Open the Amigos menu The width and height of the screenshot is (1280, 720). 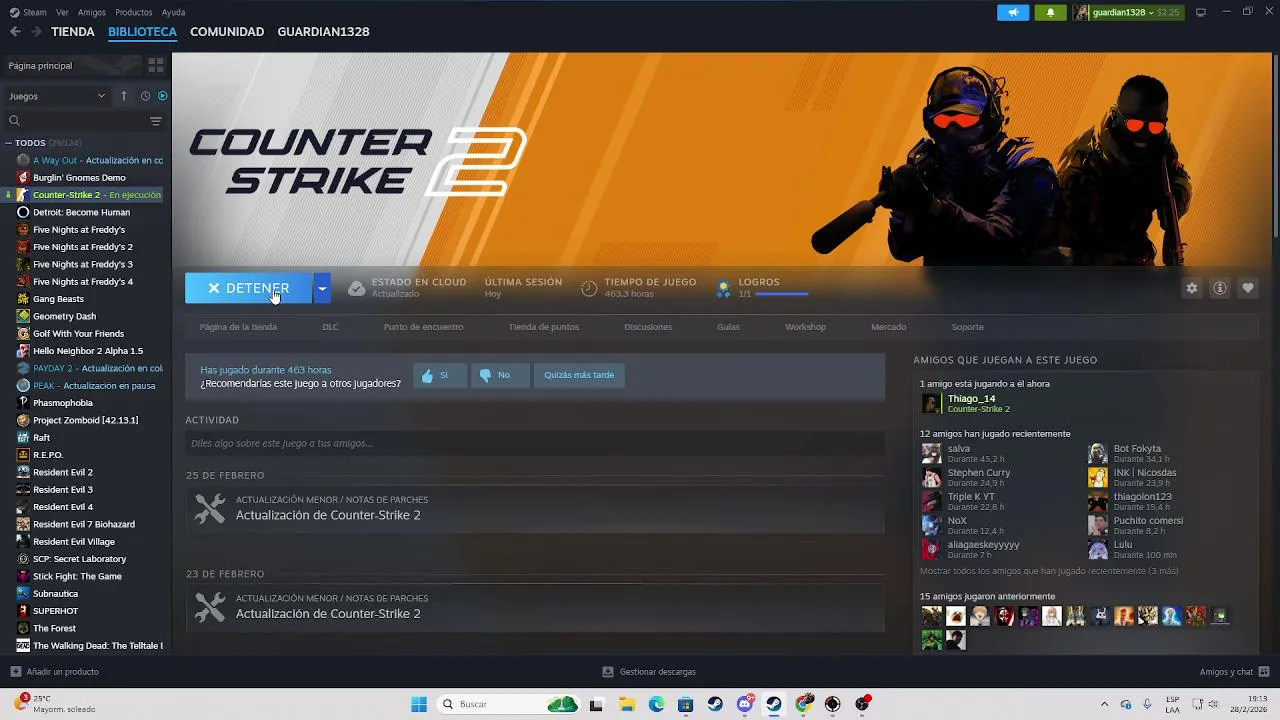click(x=92, y=12)
